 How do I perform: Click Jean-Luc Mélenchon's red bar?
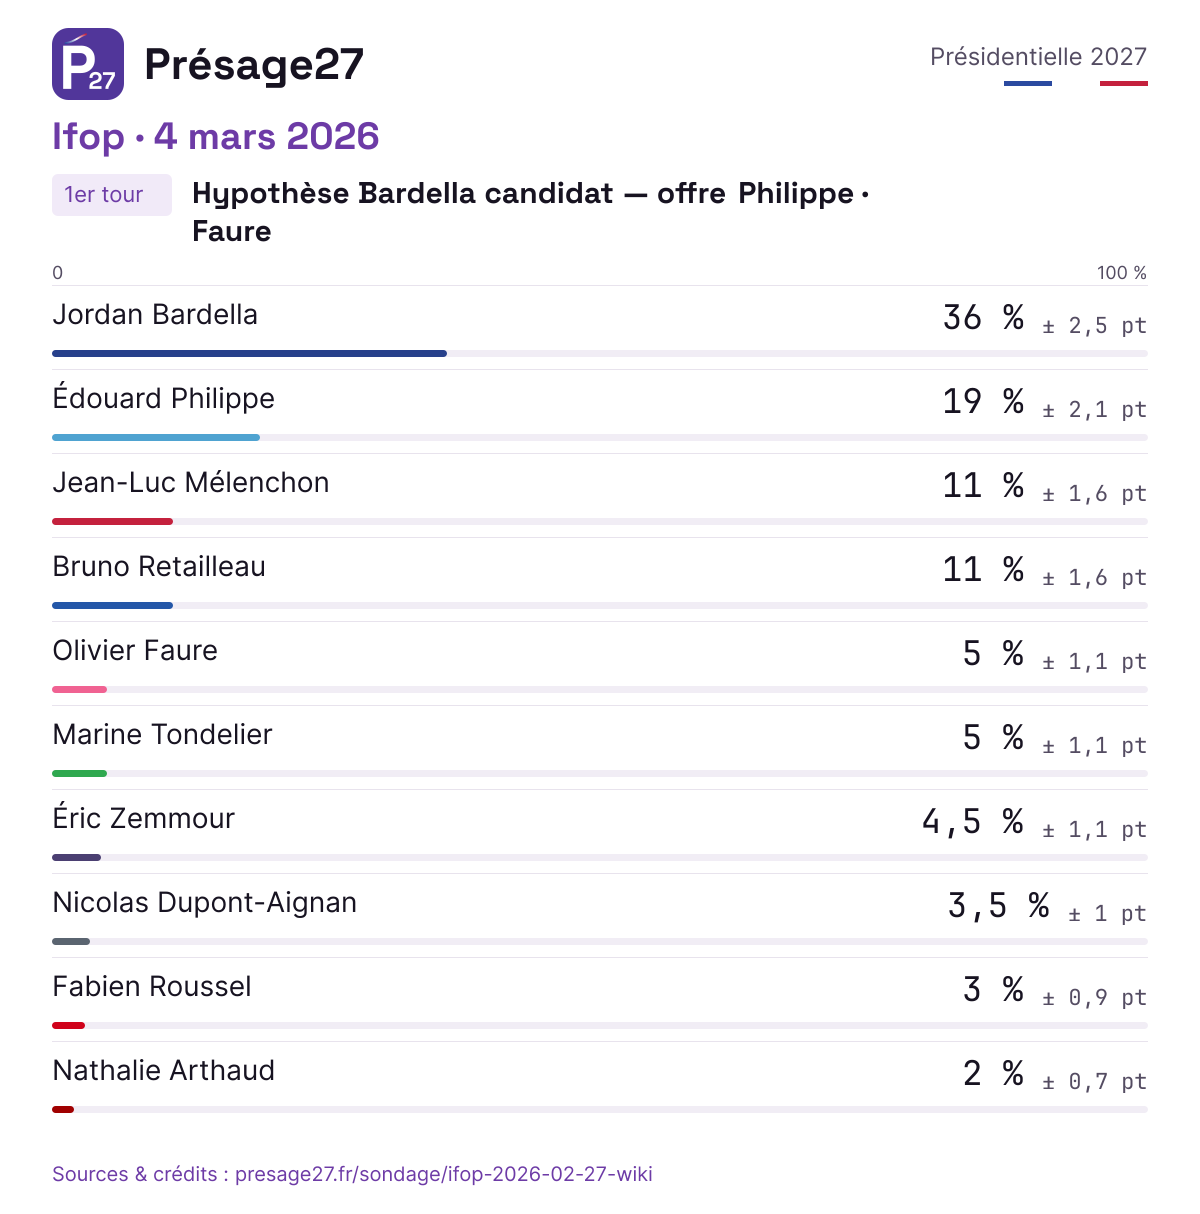click(112, 521)
